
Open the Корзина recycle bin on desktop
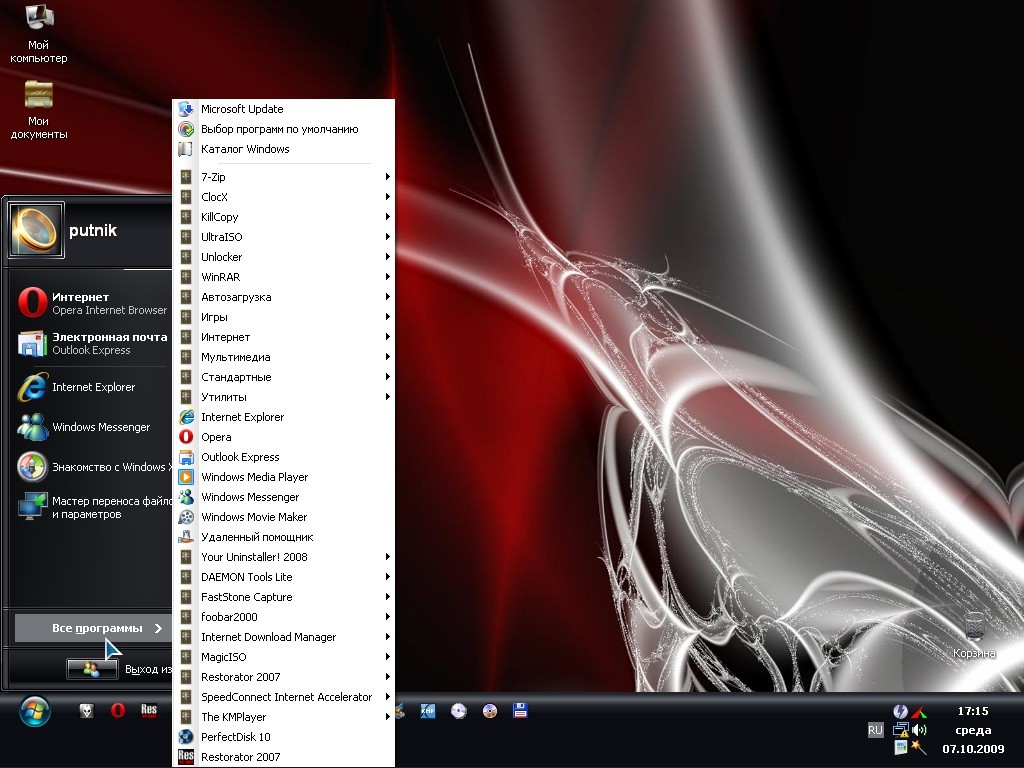coord(974,635)
